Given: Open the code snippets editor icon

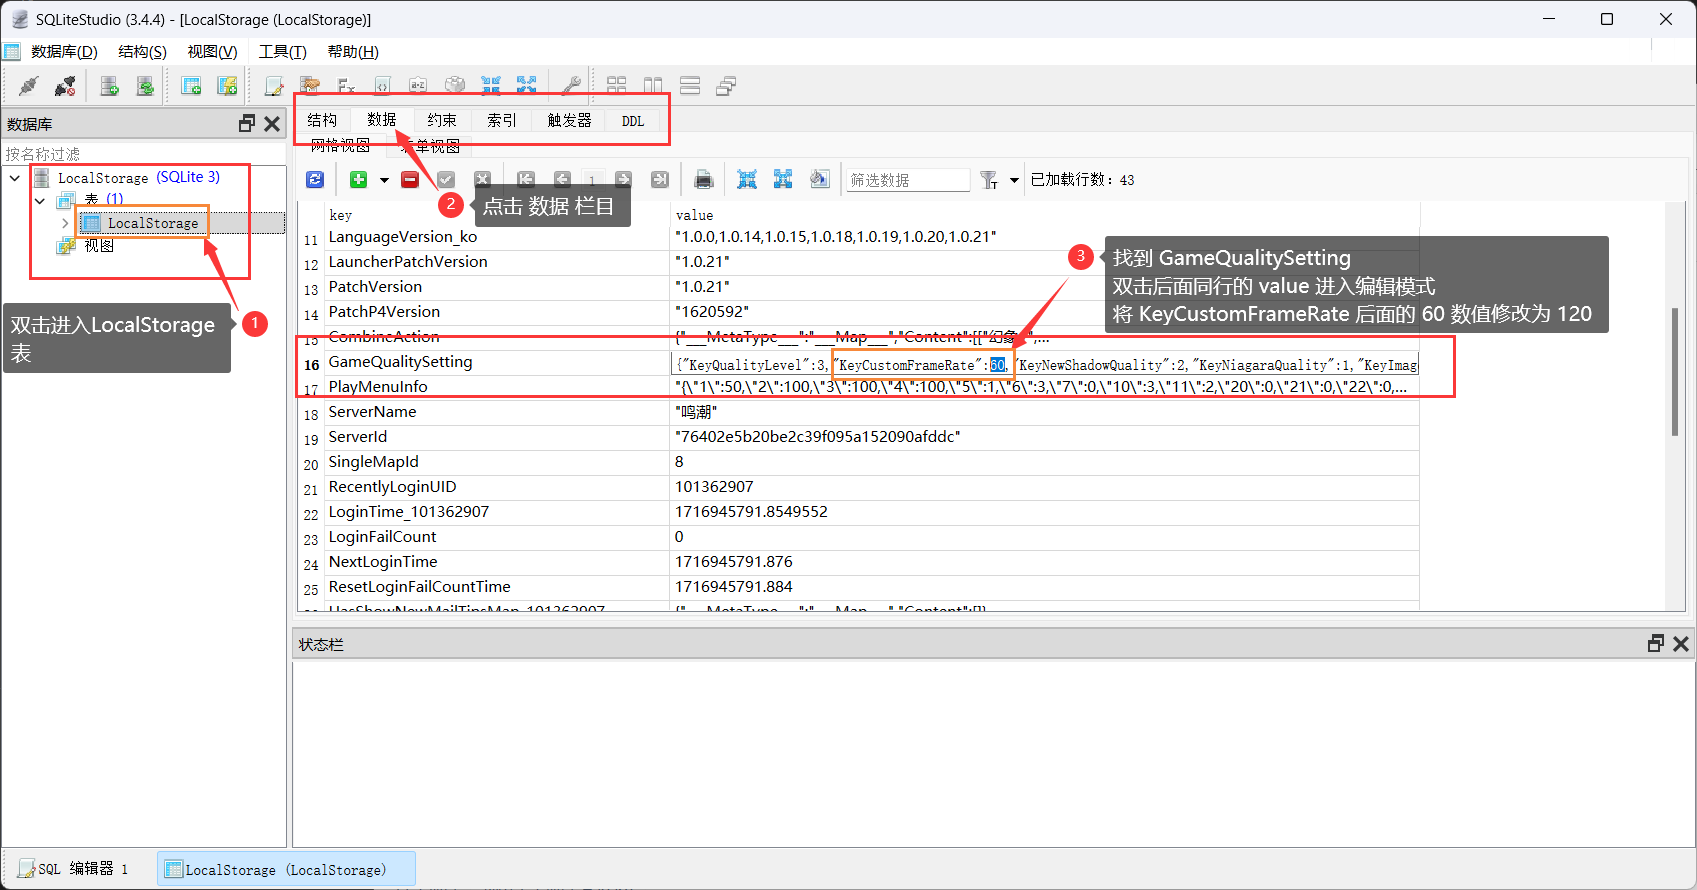Looking at the screenshot, I should click(382, 86).
